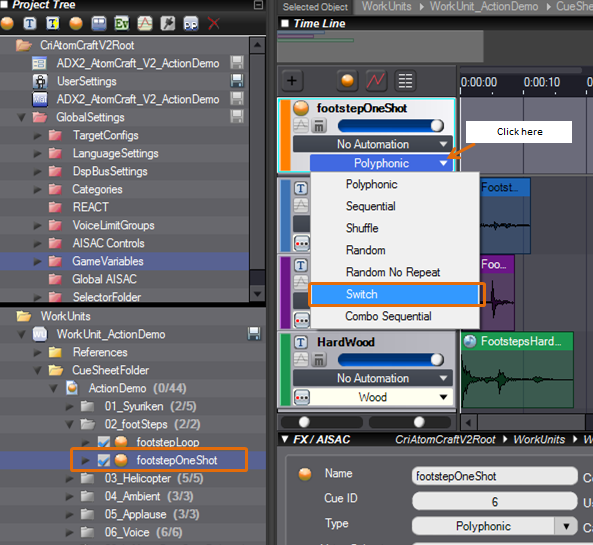Screen dimensions: 593x545
Task: Click the list view icon in Time Line toolbar
Action: pos(405,81)
